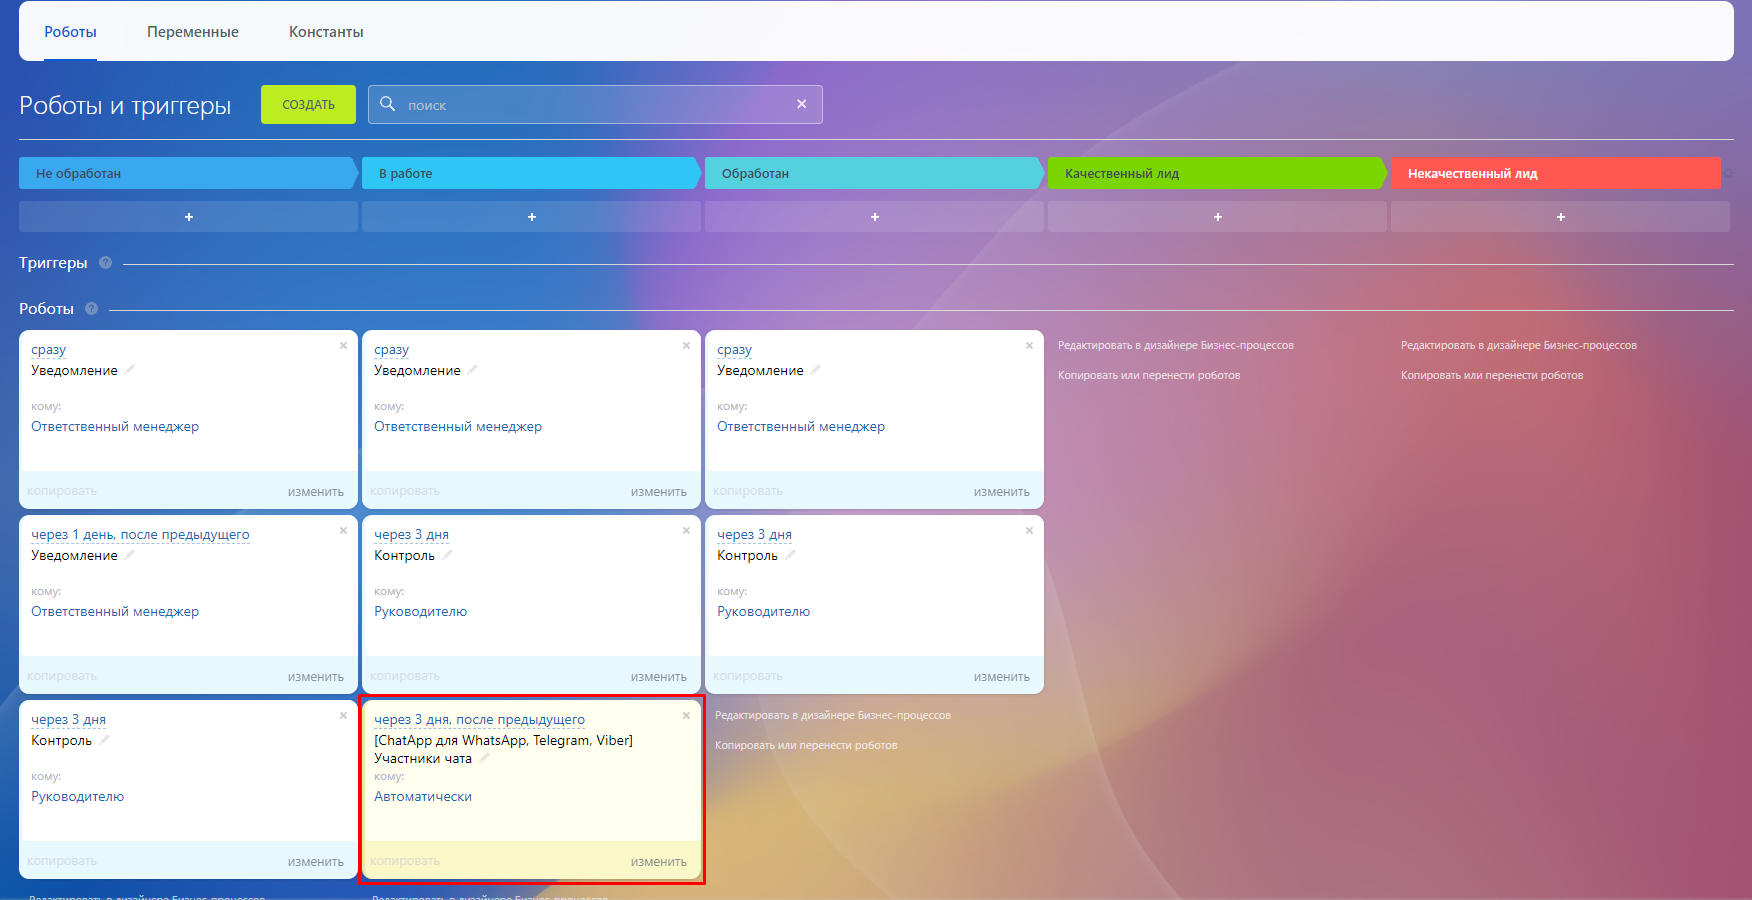Click изменить on the ChatApp robot
The image size is (1752, 900).
658,862
